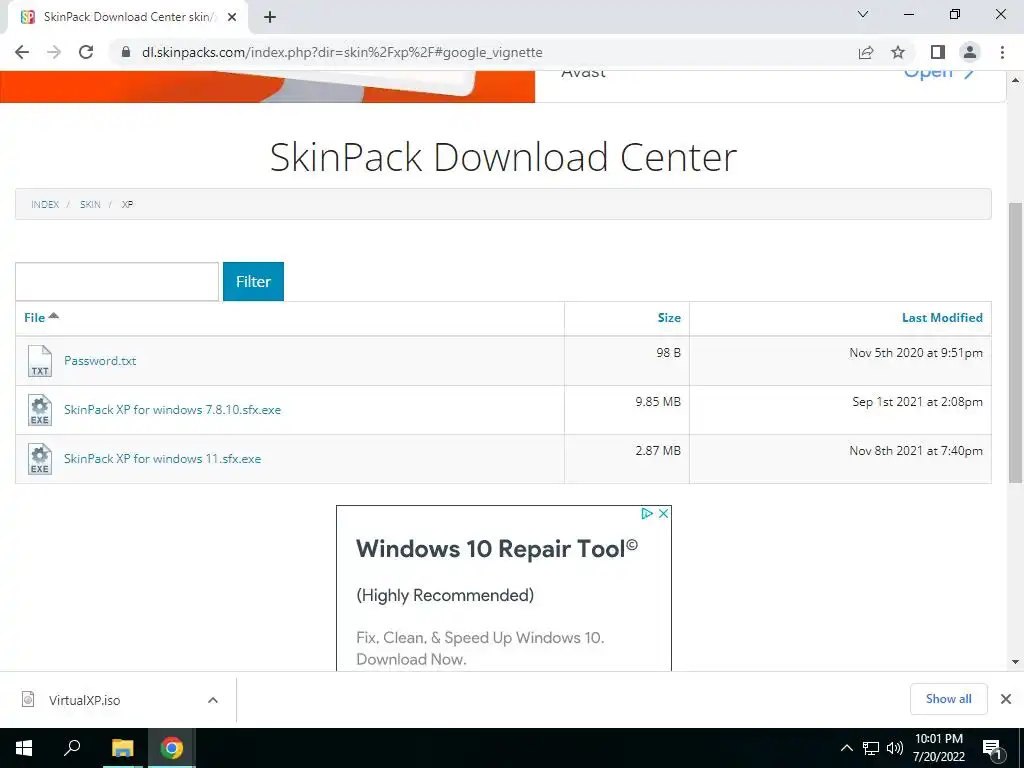Click the Filter button
1024x768 pixels.
(x=253, y=281)
